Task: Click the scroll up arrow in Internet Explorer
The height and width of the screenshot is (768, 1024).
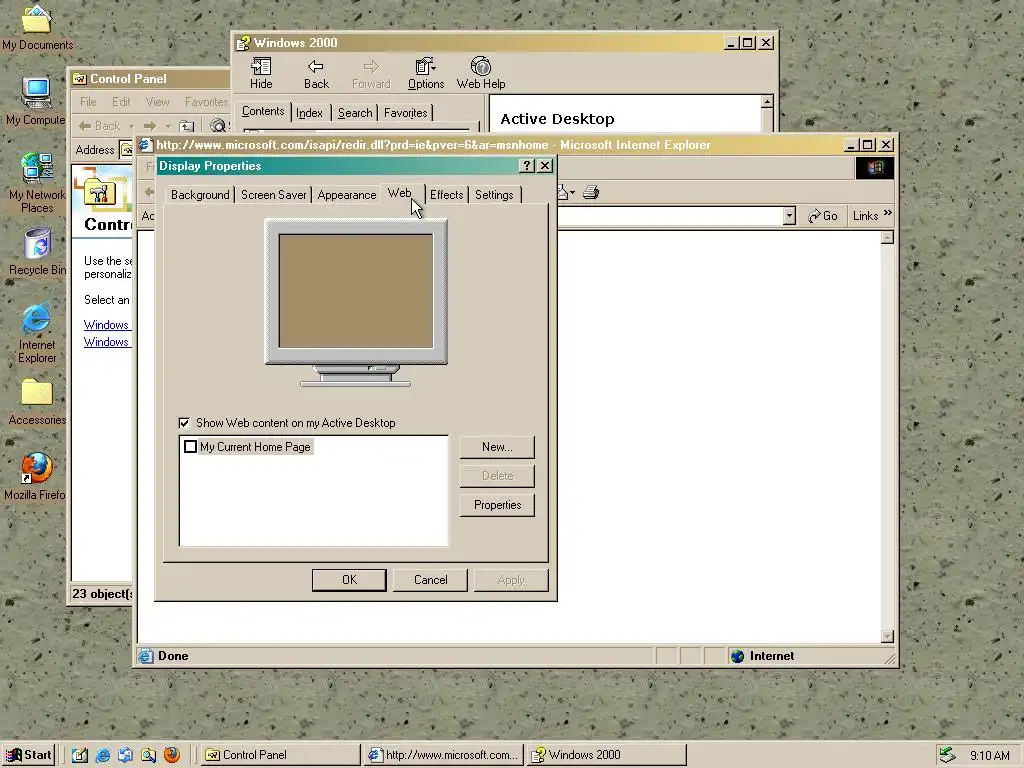Action: point(887,238)
